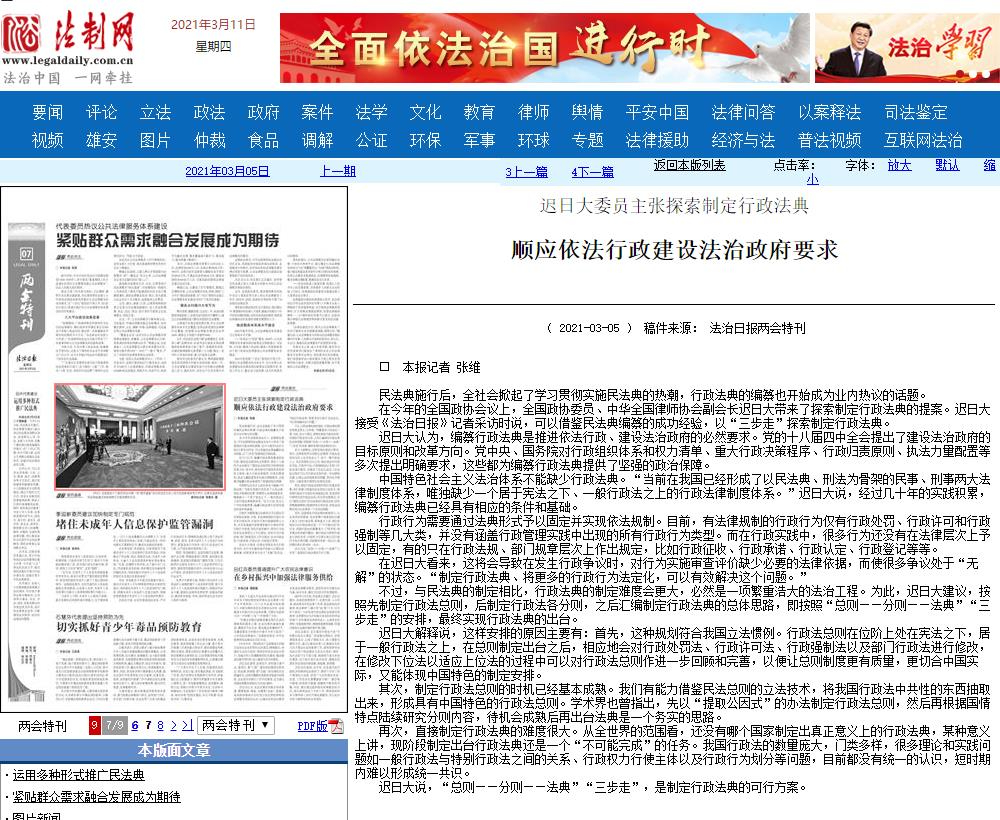Go to the 舆情 channel
This screenshot has height=820, width=1000.
coord(587,112)
